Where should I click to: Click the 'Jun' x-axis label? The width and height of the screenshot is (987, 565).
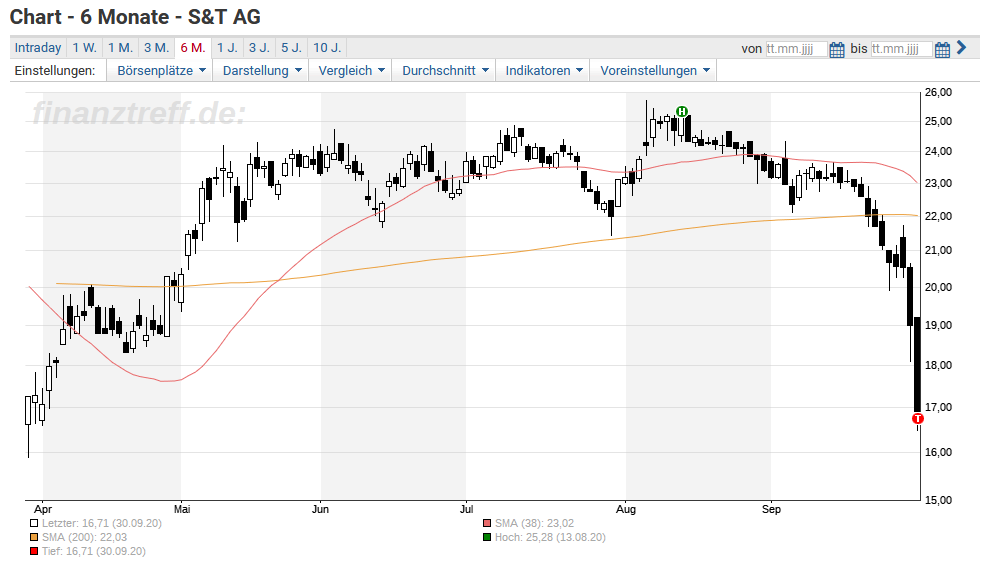[x=320, y=509]
